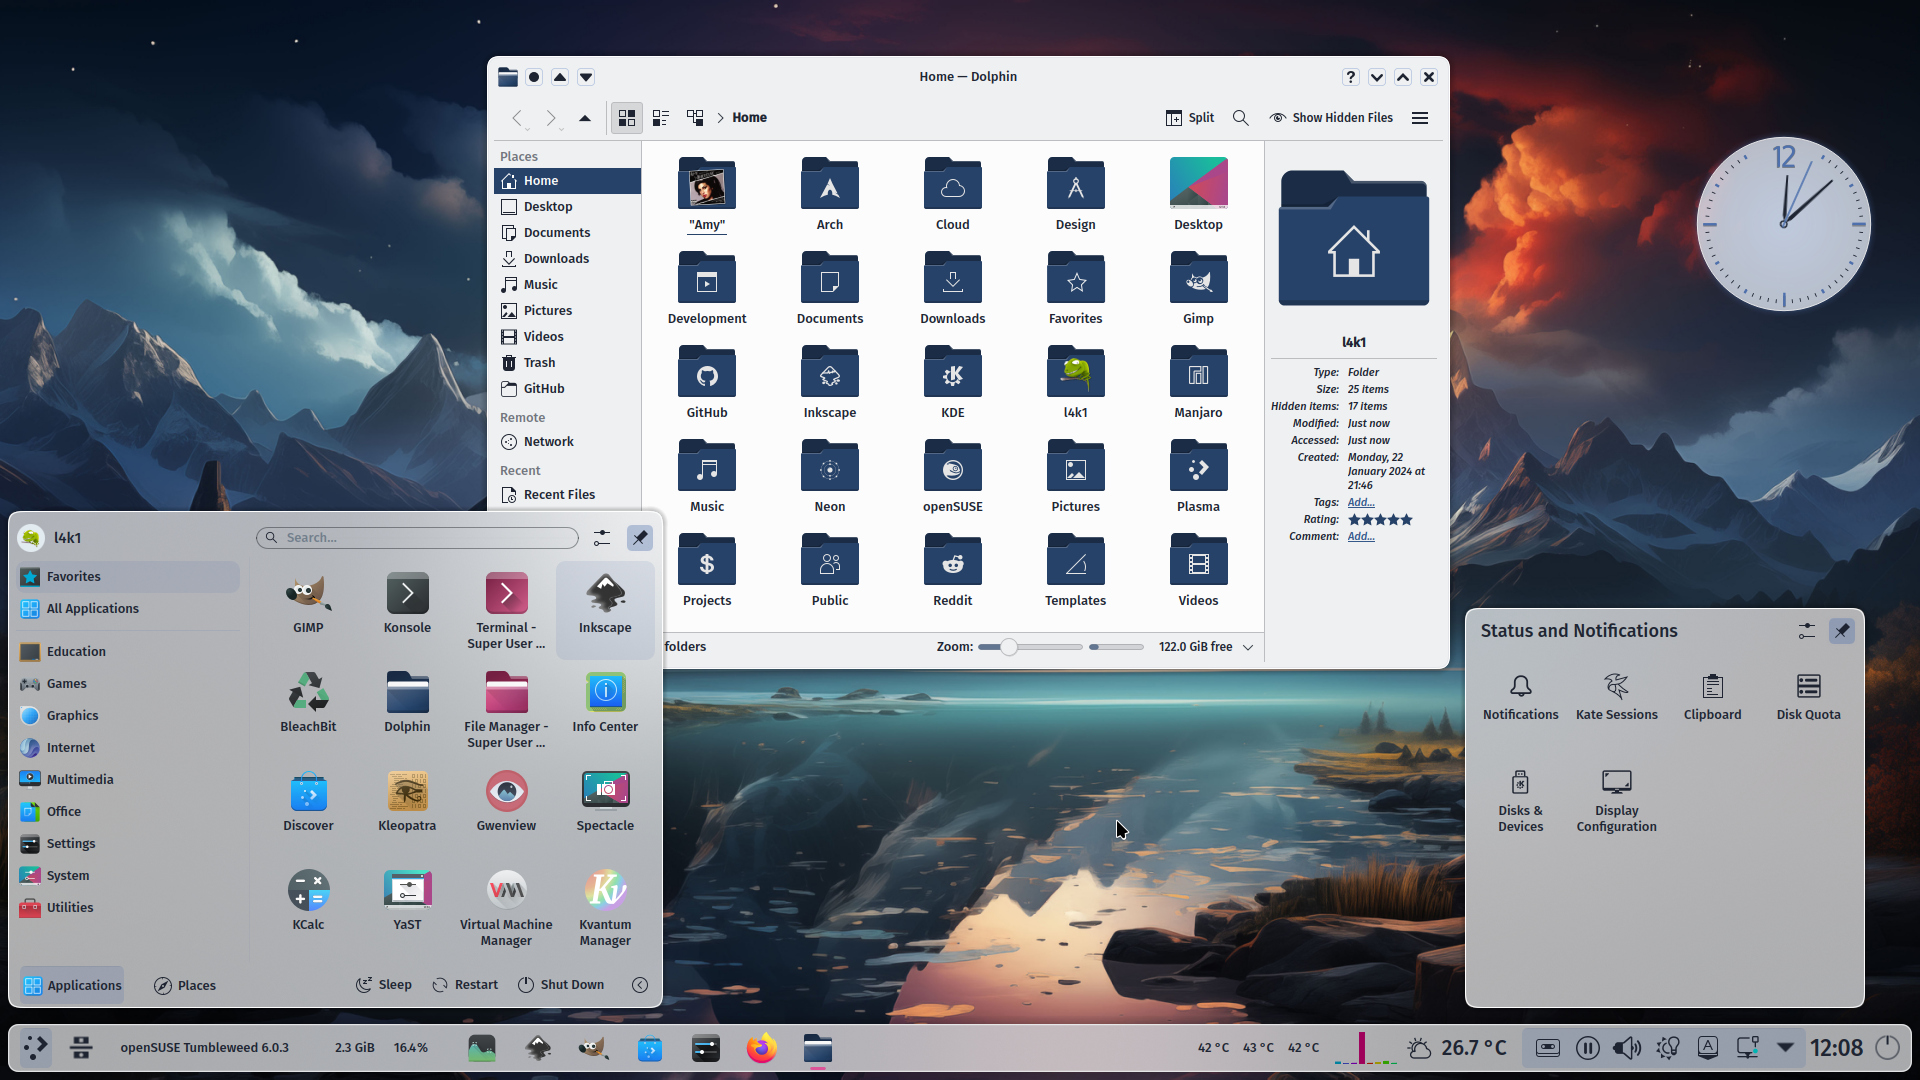Launch KCalc calculator
The image size is (1920, 1080).
(308, 901)
